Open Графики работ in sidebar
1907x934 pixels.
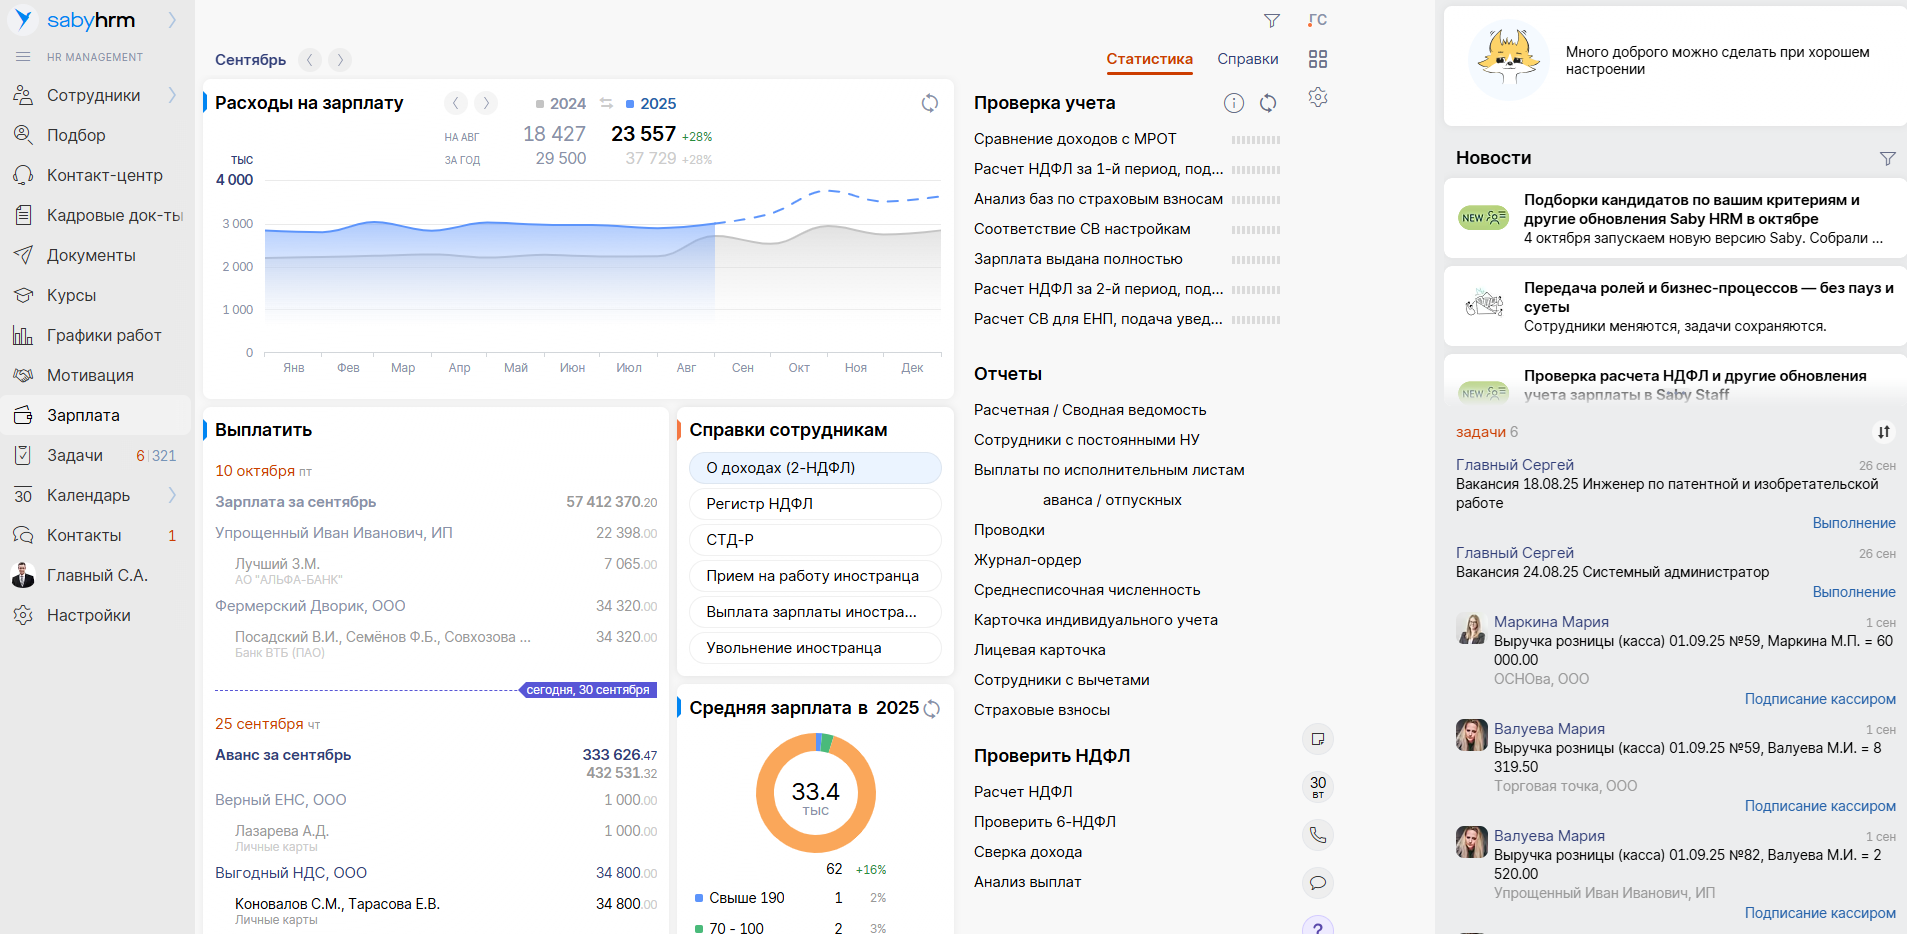[x=104, y=335]
